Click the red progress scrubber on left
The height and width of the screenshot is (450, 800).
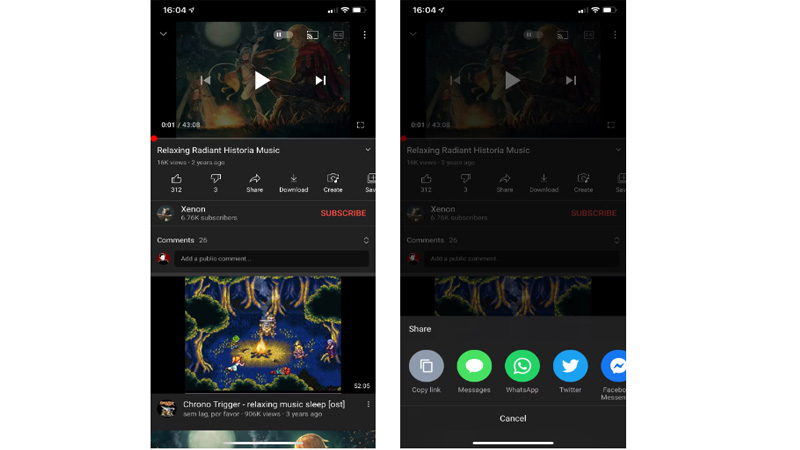154,138
